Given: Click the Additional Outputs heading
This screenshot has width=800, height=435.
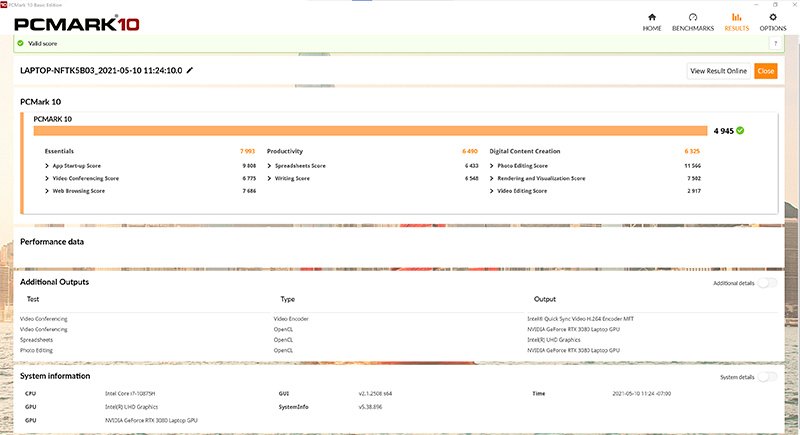Looking at the screenshot, I should 55,282.
